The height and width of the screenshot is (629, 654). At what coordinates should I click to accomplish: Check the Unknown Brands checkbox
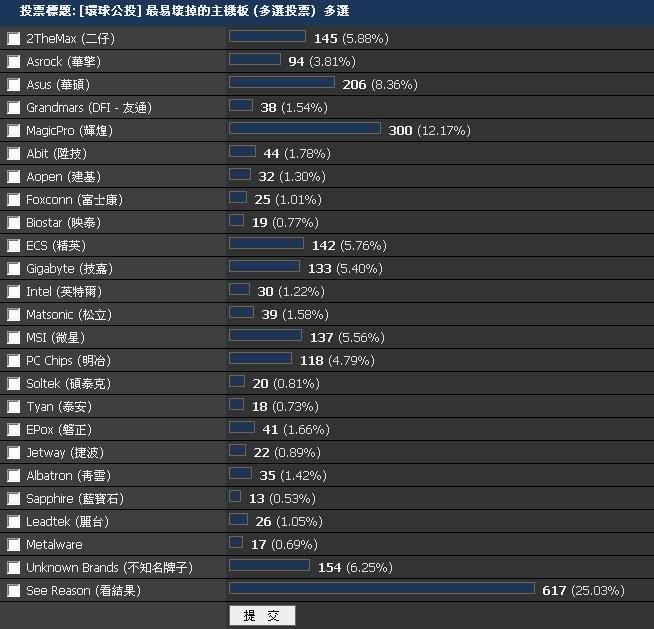pos(13,568)
